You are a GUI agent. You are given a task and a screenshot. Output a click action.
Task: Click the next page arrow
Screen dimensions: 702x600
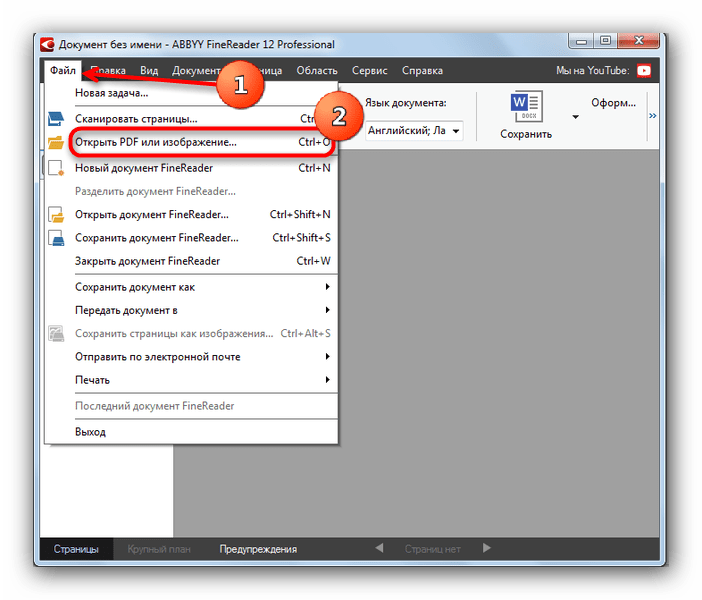tap(487, 548)
